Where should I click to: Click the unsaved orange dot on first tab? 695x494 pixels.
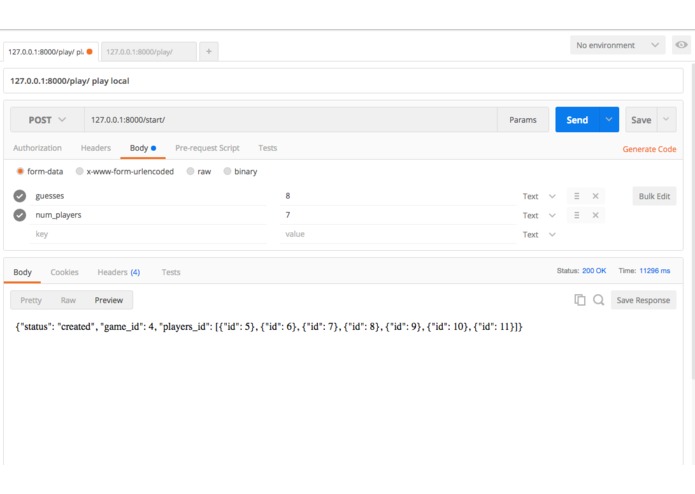[90, 51]
